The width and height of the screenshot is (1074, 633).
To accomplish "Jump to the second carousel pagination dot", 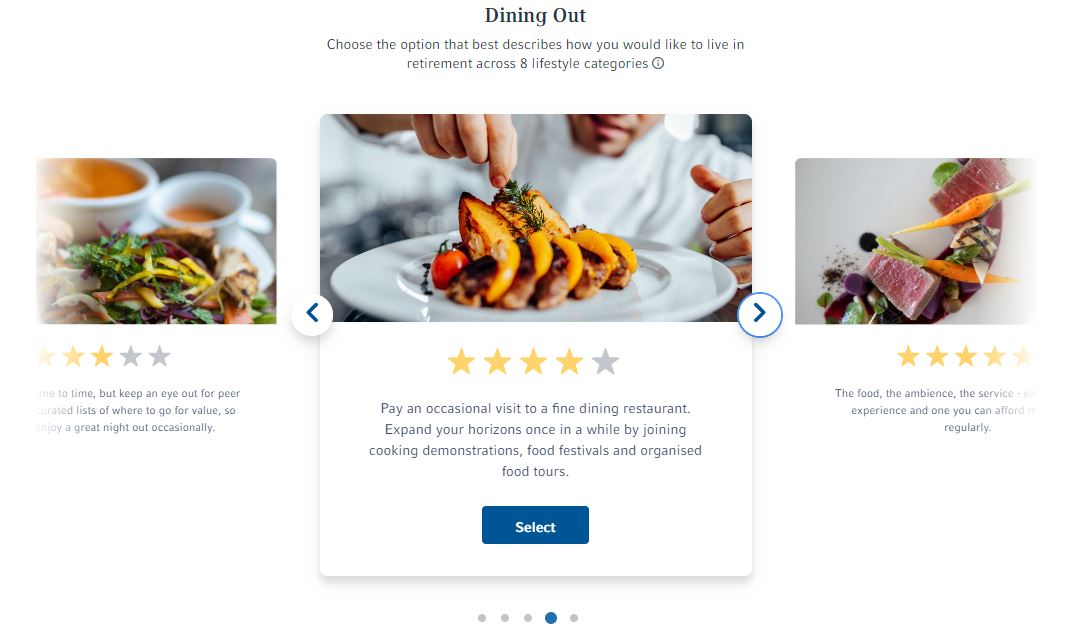I will click(505, 618).
